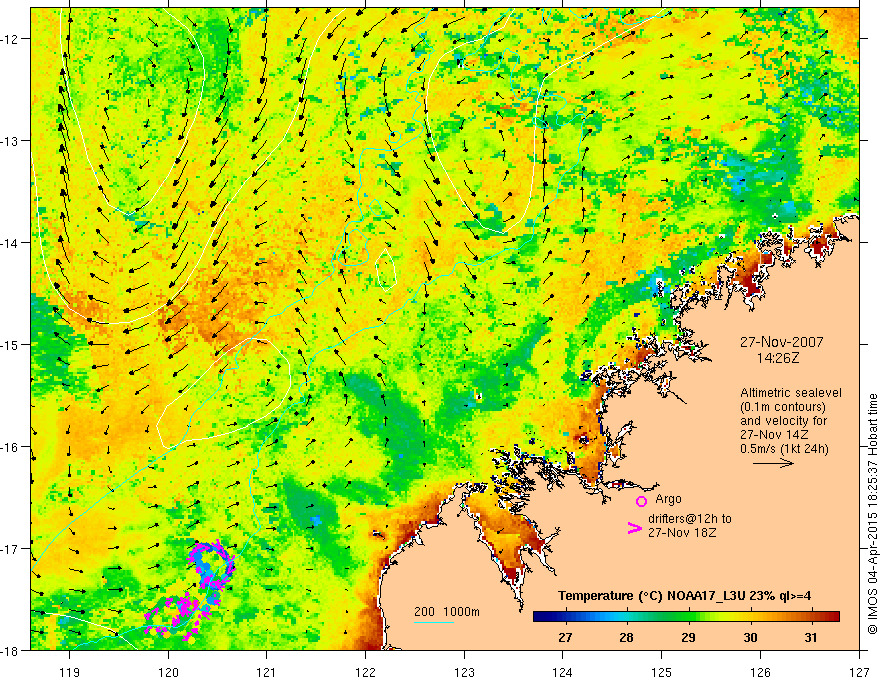The height and width of the screenshot is (680, 880).
Task: Click the color bar label 30
Action: [x=750, y=637]
